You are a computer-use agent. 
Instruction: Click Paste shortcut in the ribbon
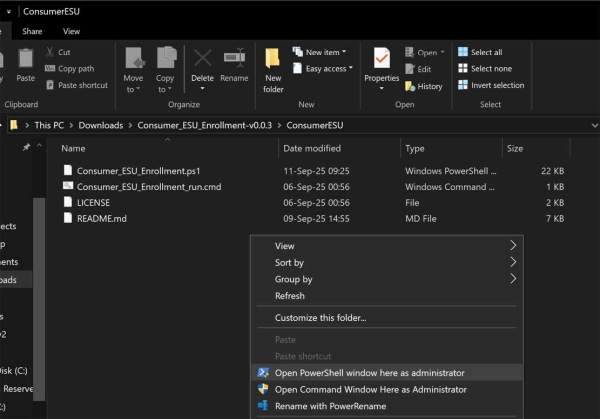point(77,85)
